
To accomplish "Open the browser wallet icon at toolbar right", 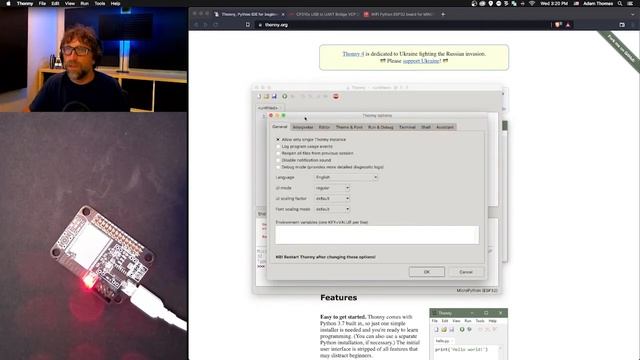I will coord(622,25).
